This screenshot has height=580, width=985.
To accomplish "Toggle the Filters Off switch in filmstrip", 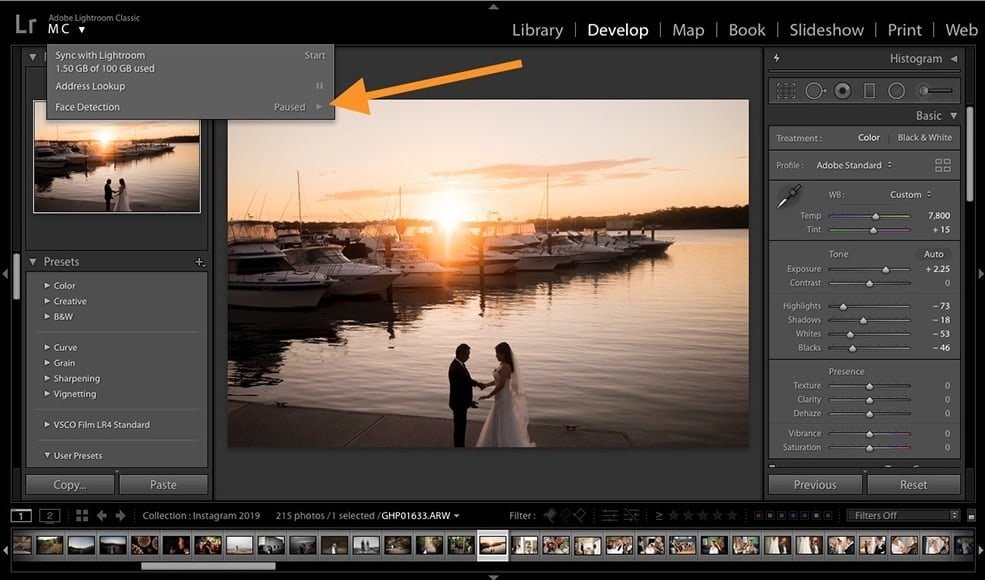I will pyautogui.click(x=903, y=514).
